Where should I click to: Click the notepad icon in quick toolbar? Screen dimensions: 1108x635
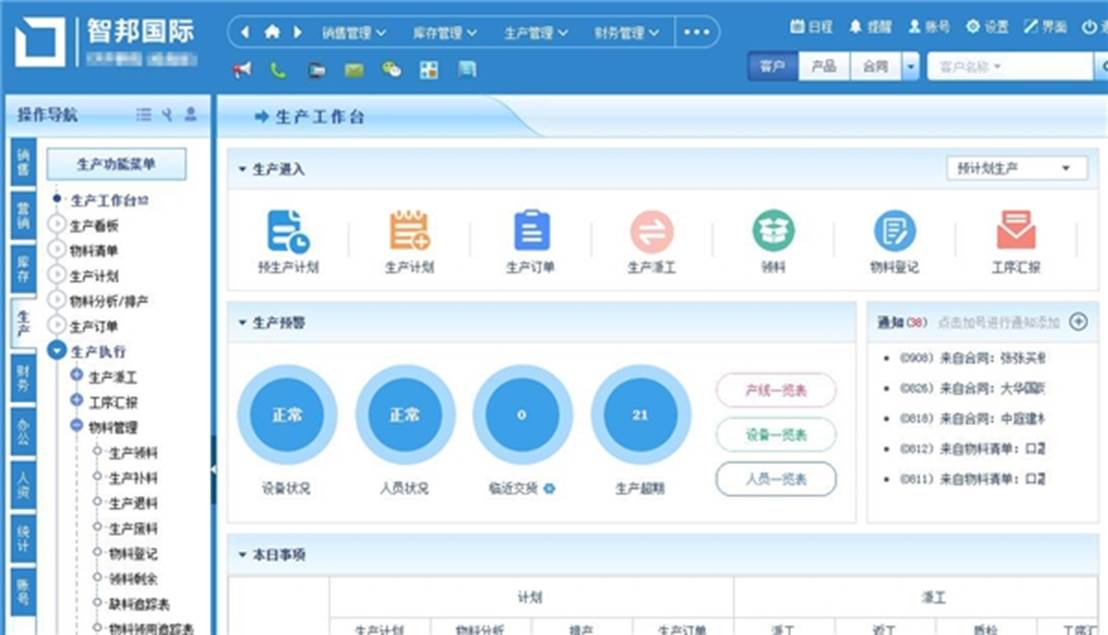(466, 69)
